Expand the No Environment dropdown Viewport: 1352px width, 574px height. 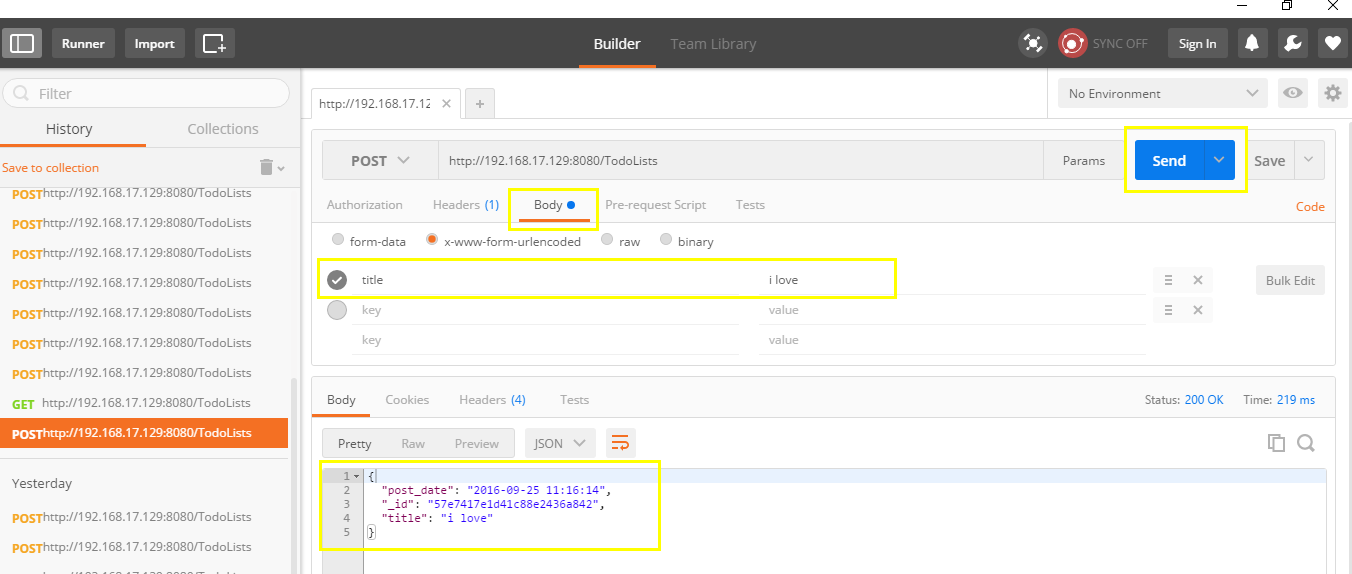tap(1162, 94)
